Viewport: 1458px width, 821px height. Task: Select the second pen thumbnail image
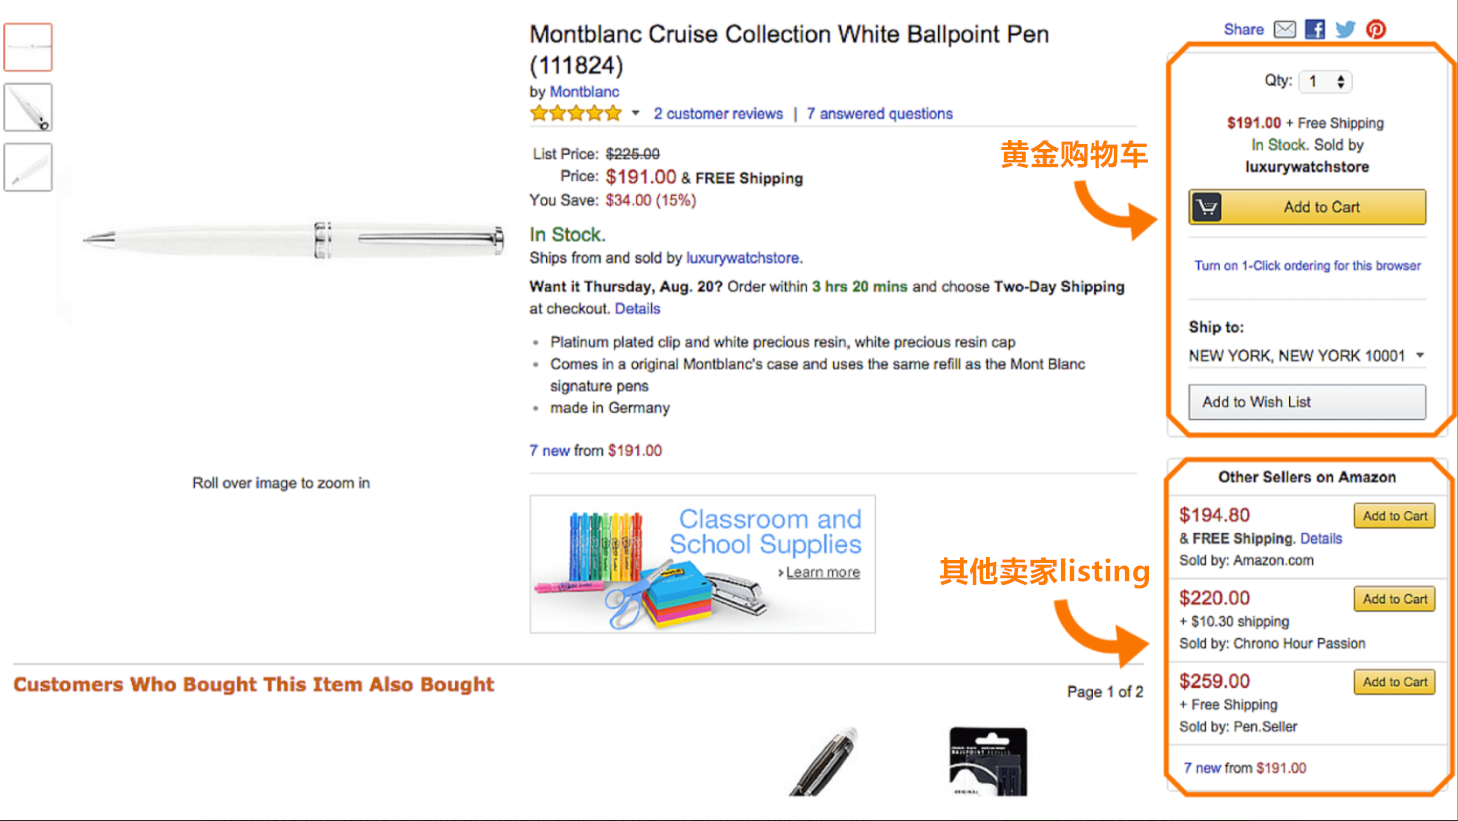point(28,107)
